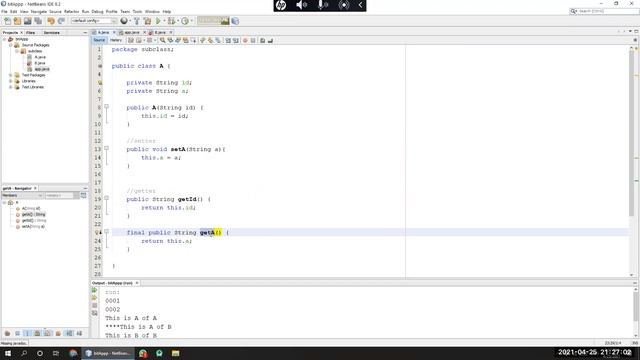Toggle Bookmark in editor toolbar

click(218, 40)
